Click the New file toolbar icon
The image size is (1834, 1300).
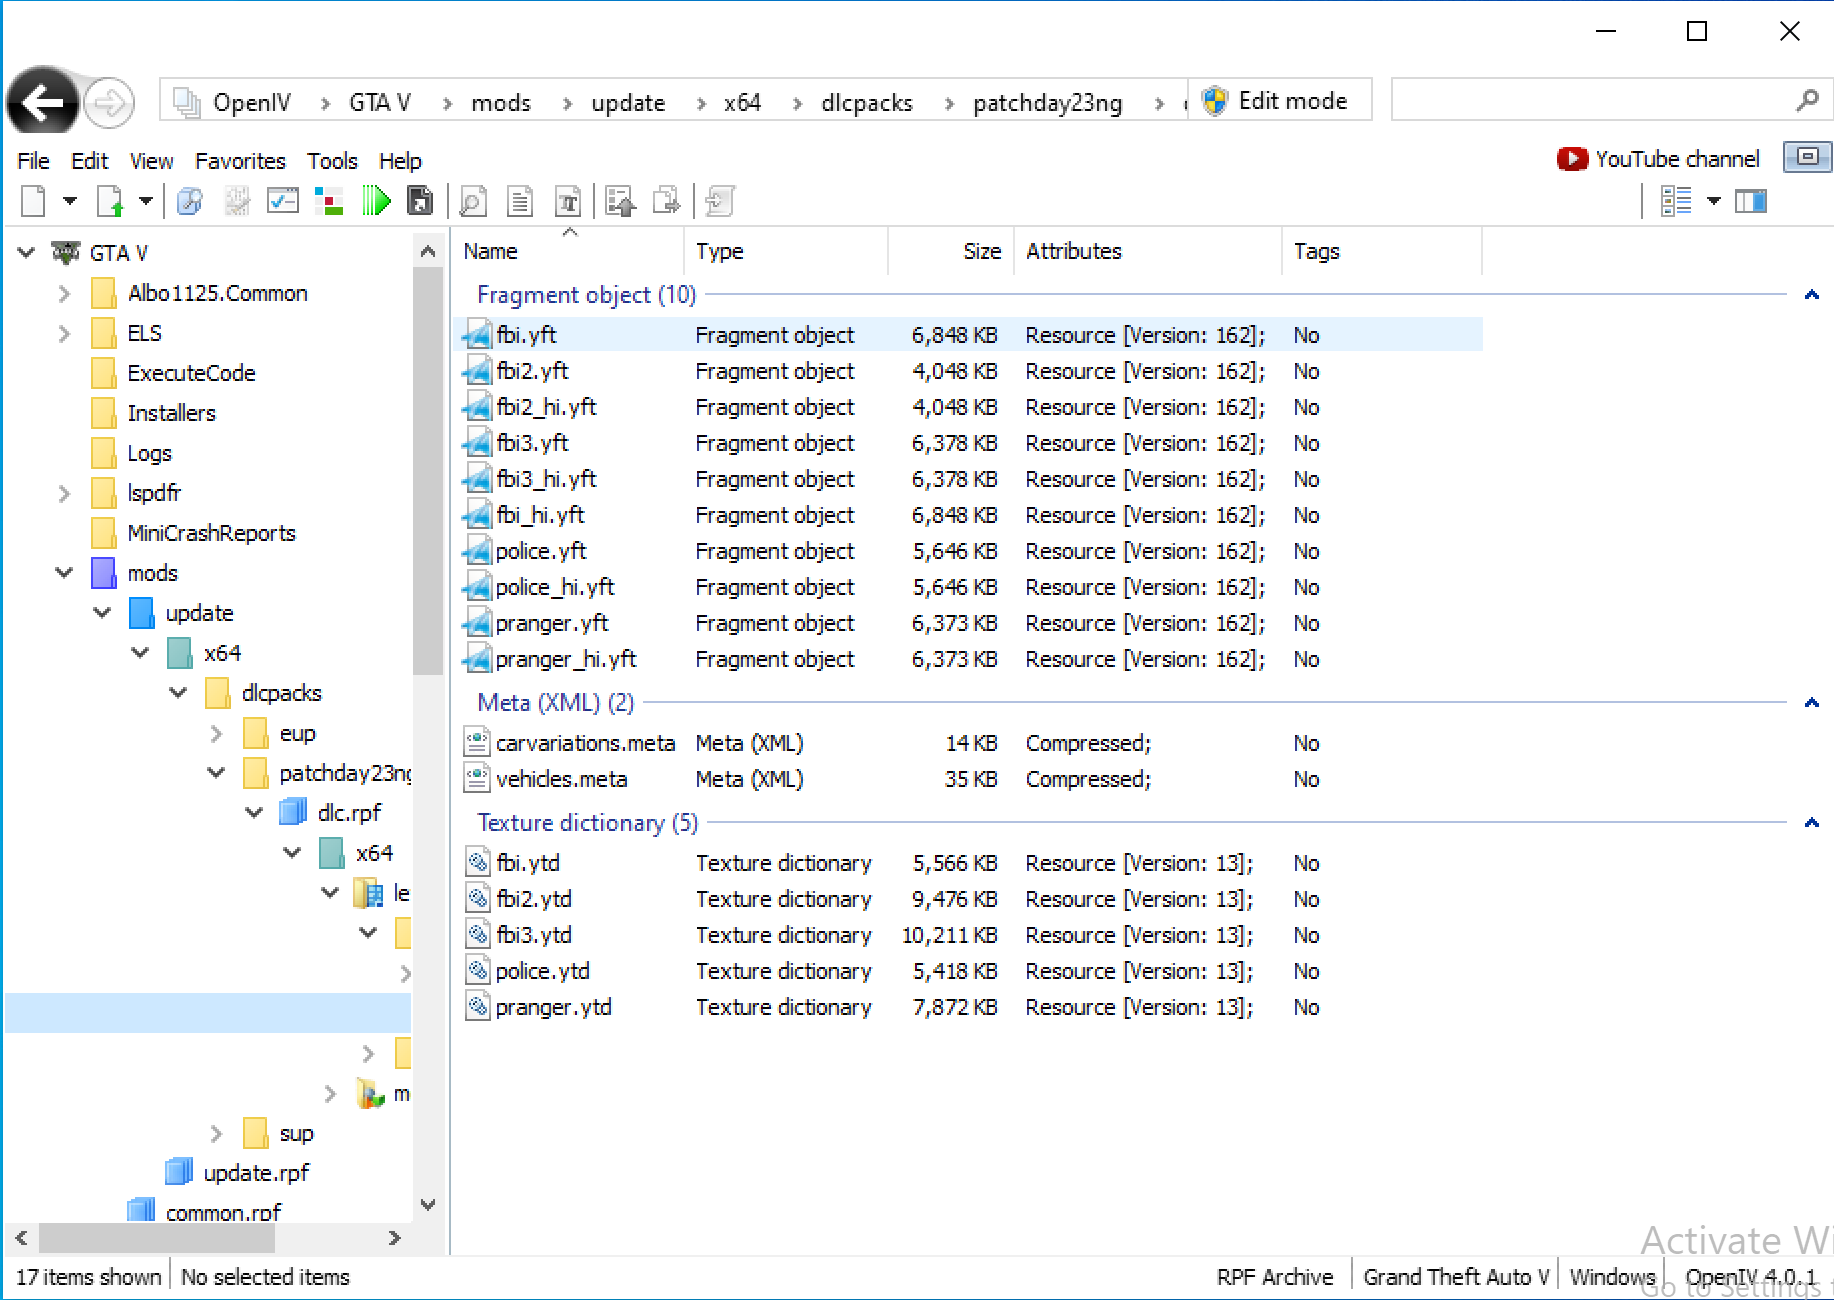click(34, 201)
